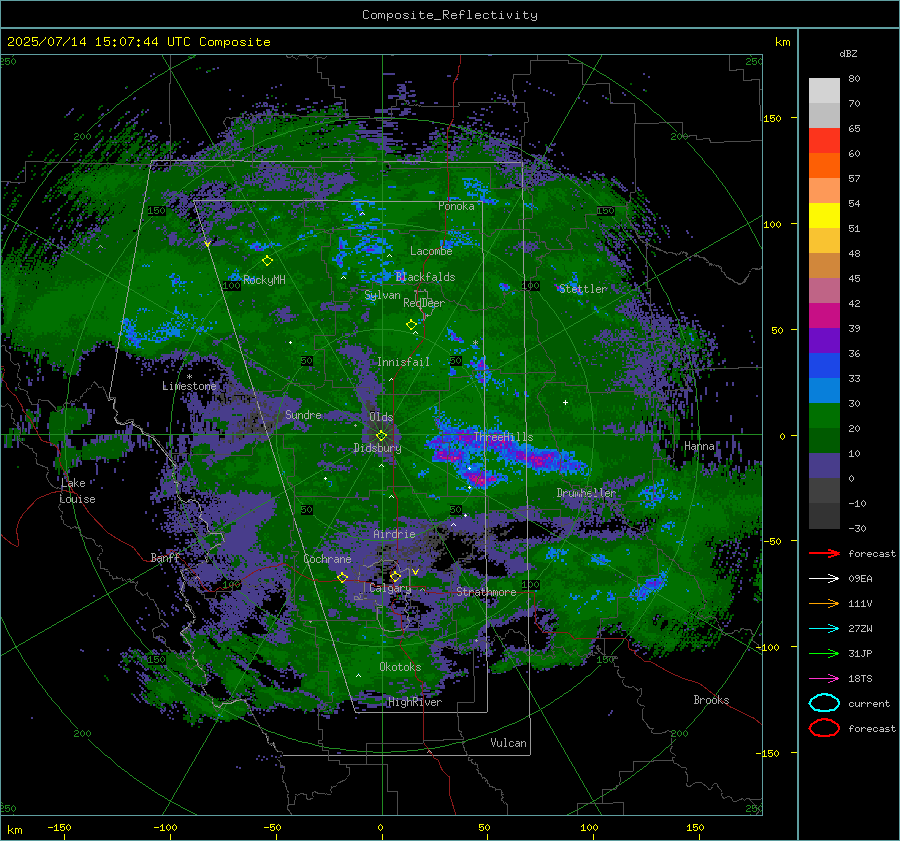Click the dBZ legend heading
Viewport: 900px width, 841px height.
(848, 53)
